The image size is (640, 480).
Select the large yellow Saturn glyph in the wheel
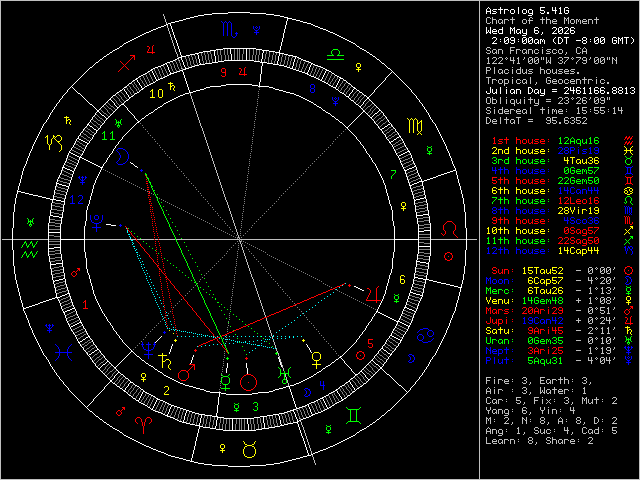click(165, 362)
